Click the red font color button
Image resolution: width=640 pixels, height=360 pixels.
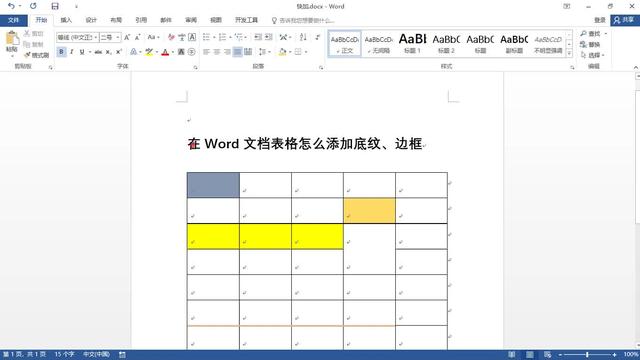click(165, 52)
